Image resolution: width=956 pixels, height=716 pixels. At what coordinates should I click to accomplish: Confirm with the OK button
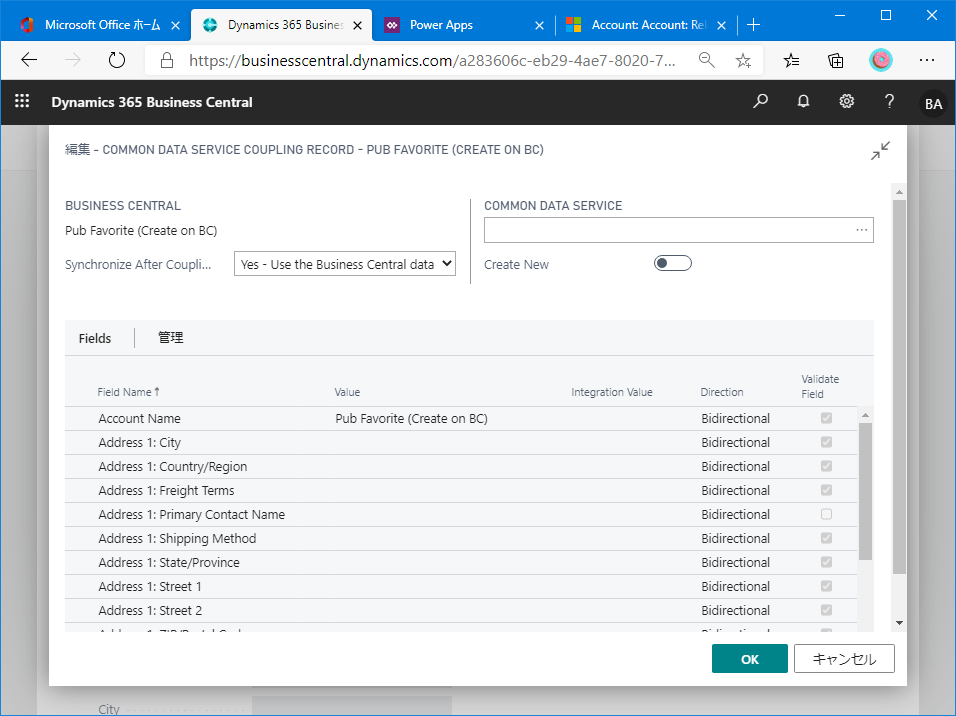749,659
